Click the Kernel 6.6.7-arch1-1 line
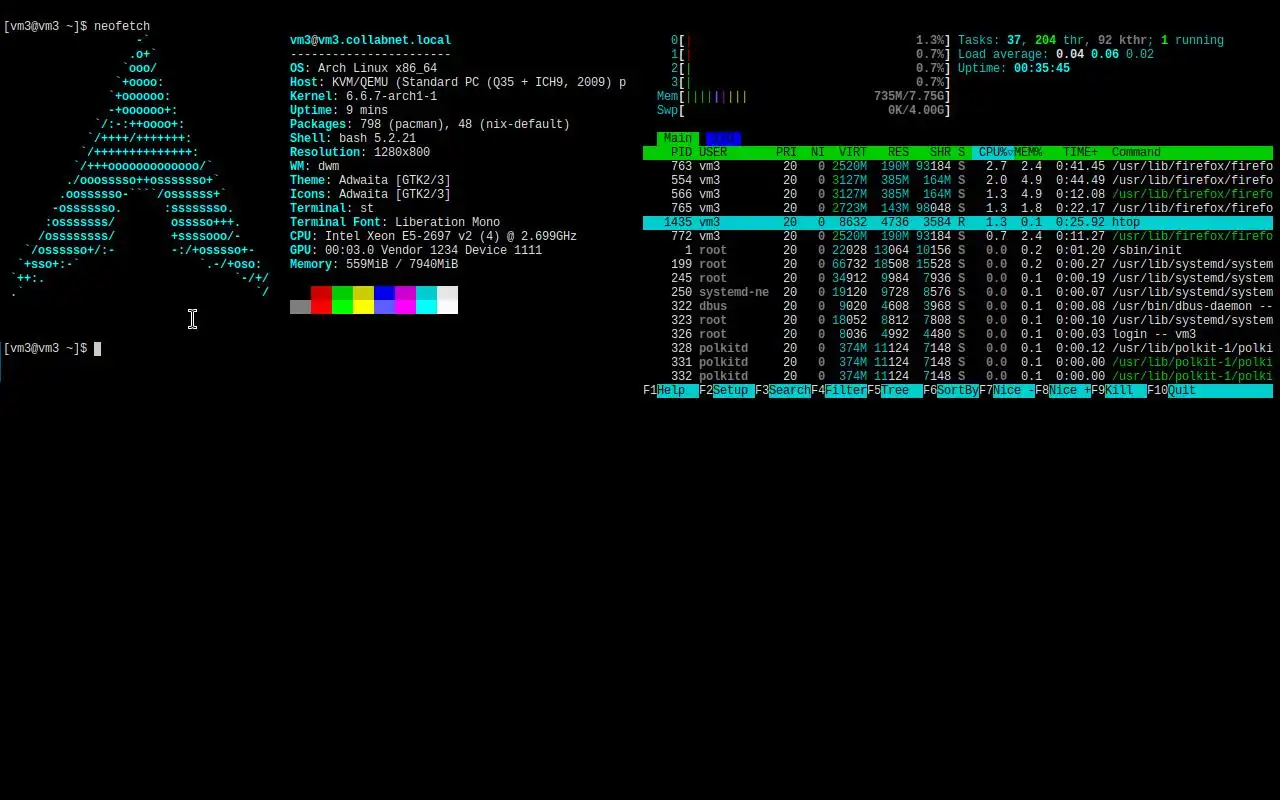The height and width of the screenshot is (800, 1280). (363, 96)
